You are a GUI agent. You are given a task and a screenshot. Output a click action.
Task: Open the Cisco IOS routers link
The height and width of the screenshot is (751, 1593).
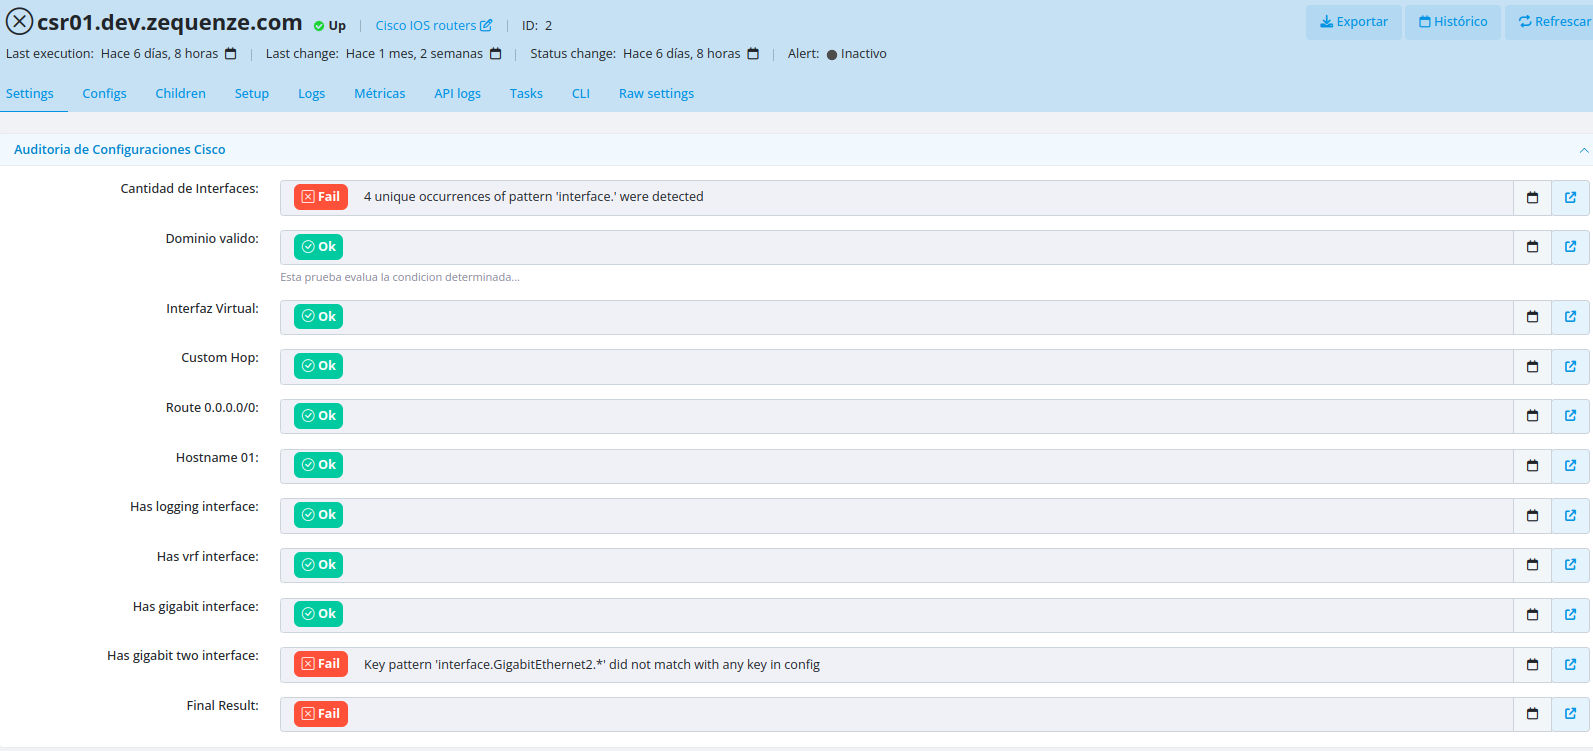425,26
